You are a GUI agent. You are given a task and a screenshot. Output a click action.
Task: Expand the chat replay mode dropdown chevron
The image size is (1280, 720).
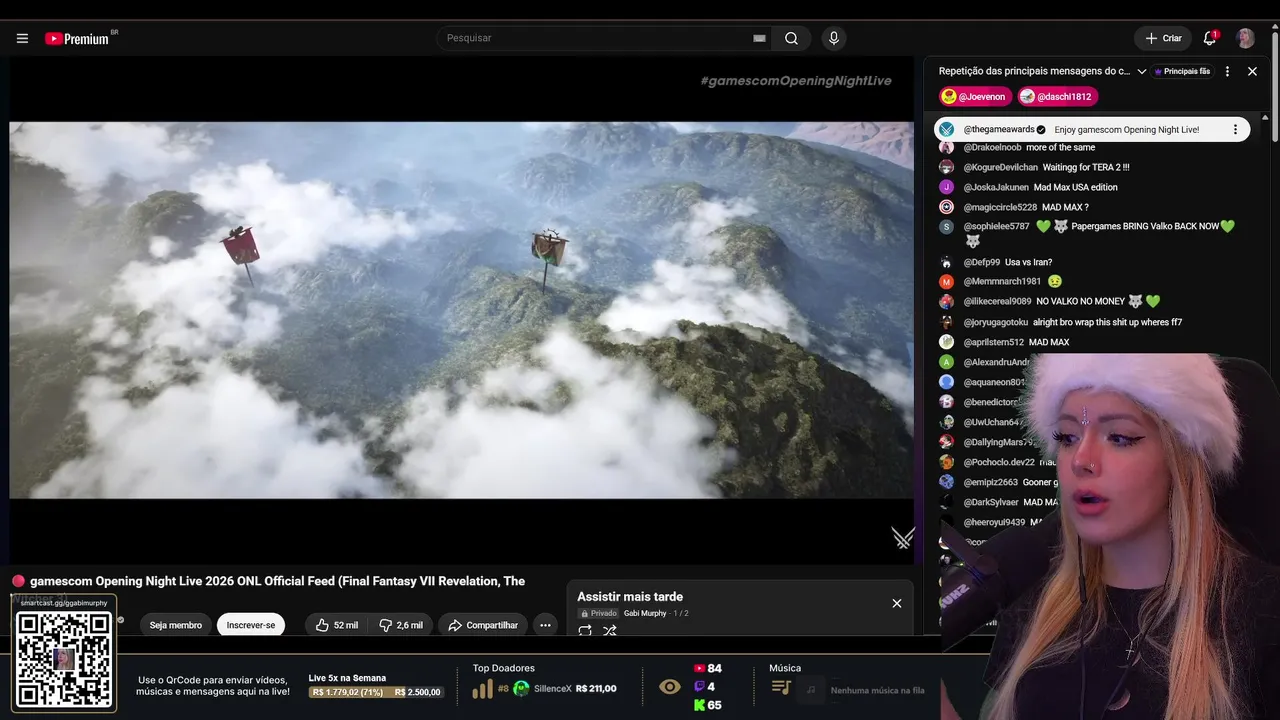[1142, 71]
